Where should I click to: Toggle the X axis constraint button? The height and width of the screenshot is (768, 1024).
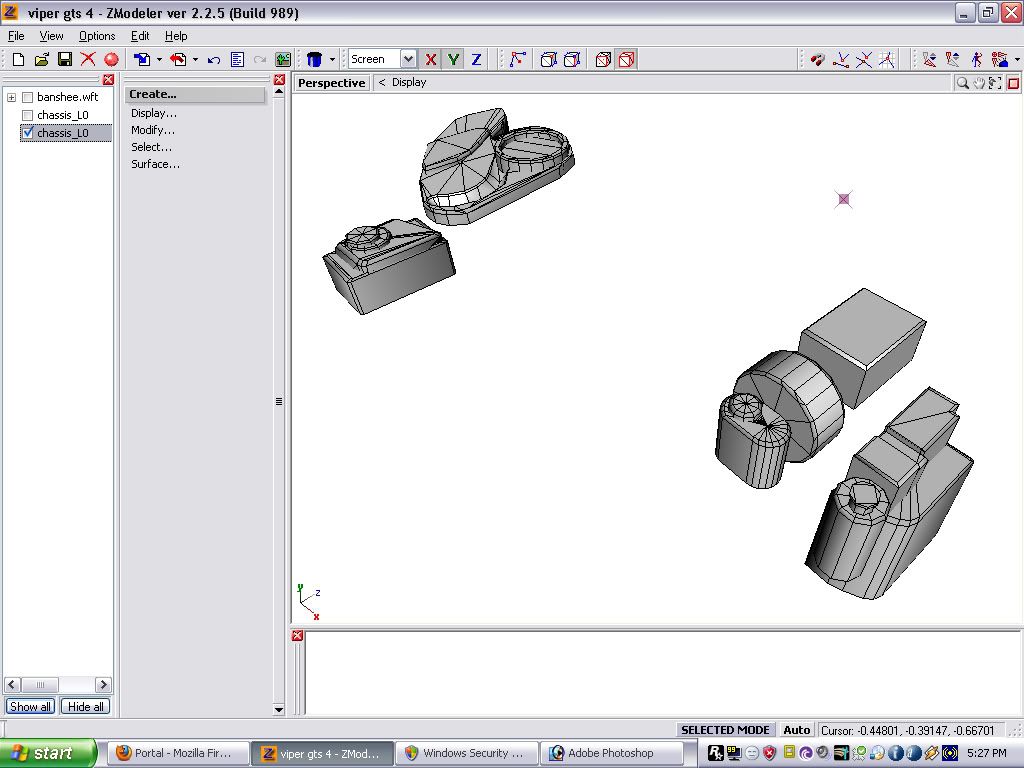[431, 60]
